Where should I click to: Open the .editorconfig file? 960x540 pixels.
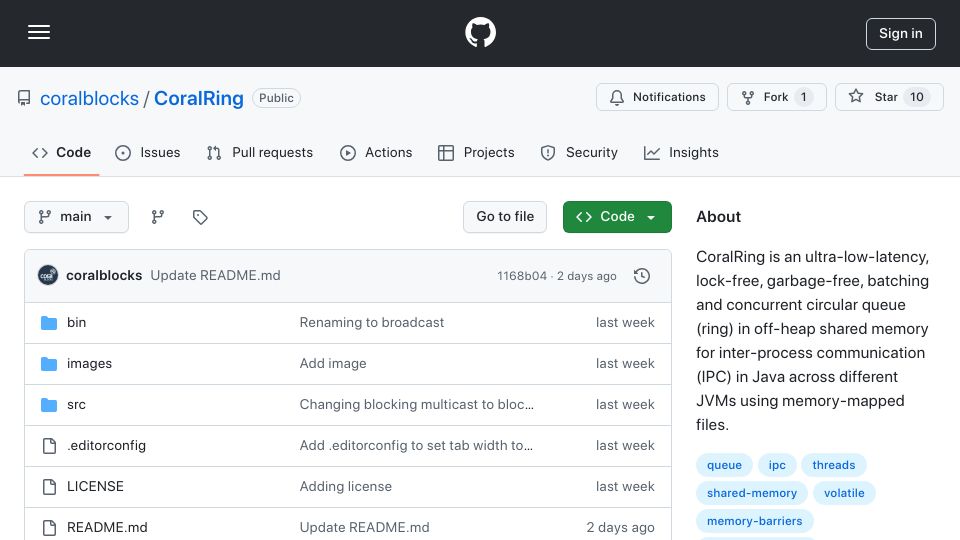[107, 446]
